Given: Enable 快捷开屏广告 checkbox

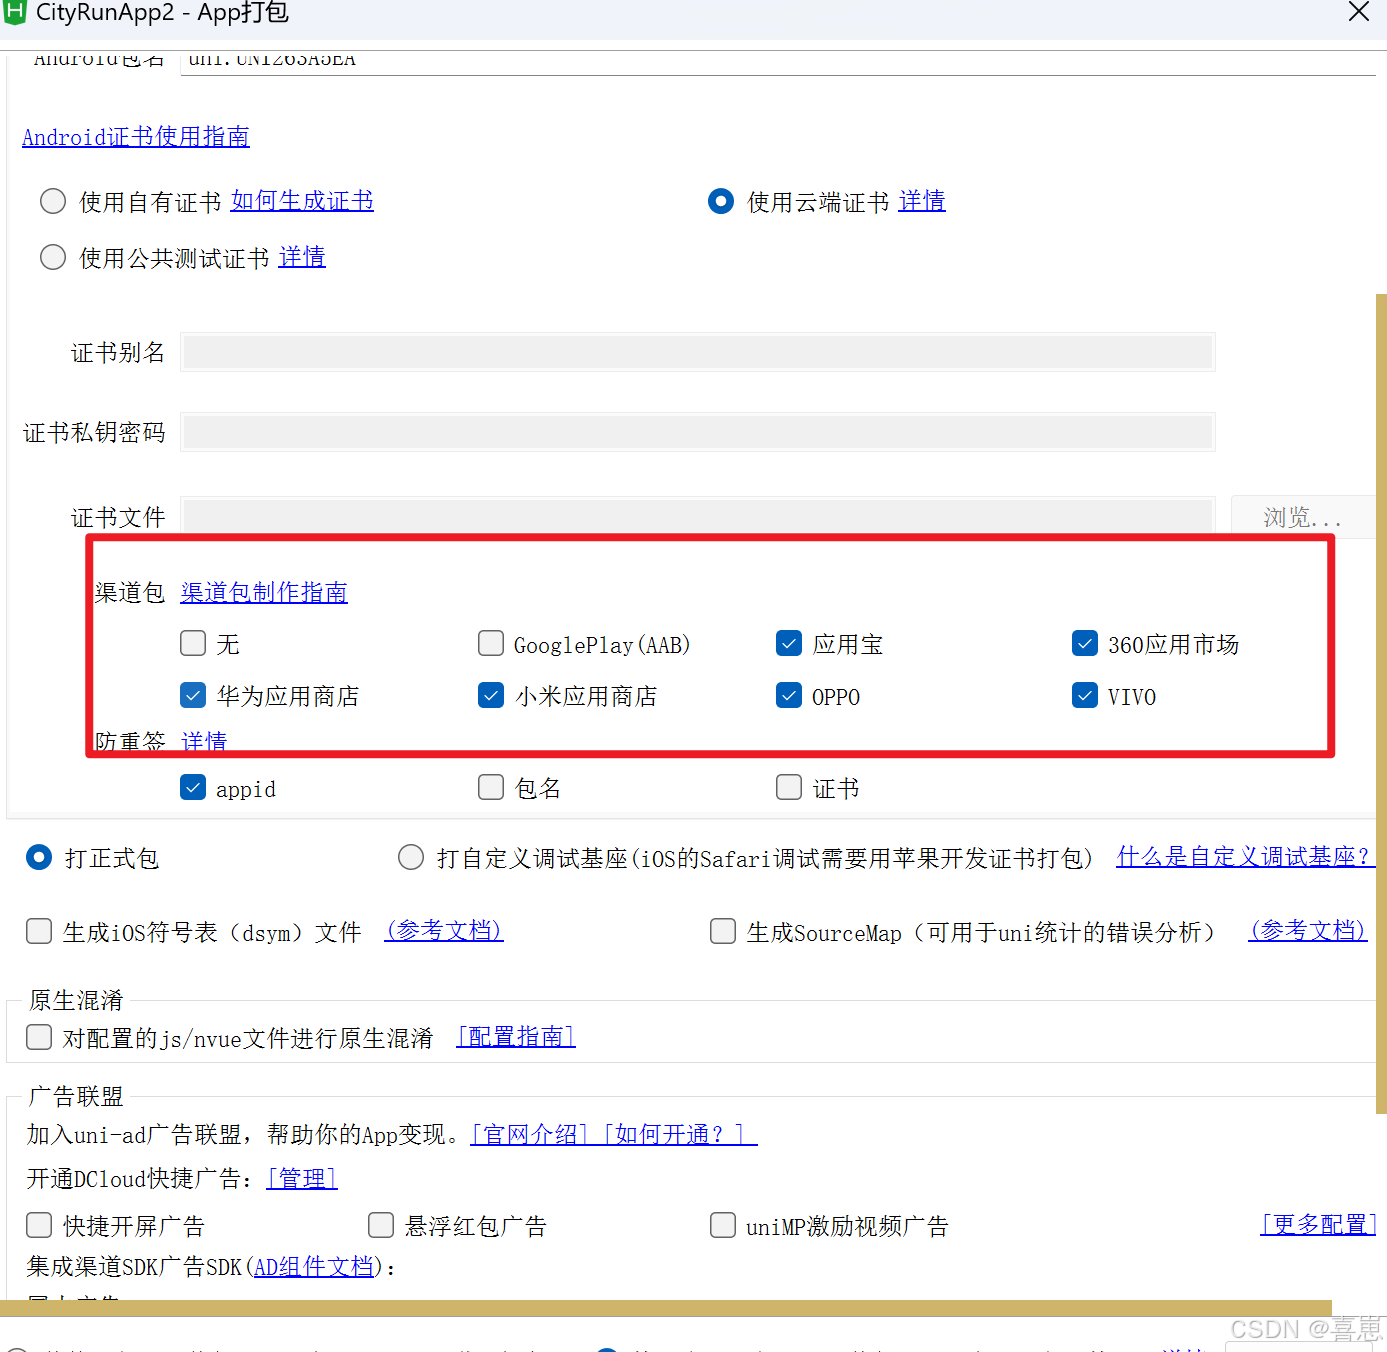Looking at the screenshot, I should pyautogui.click(x=38, y=1225).
